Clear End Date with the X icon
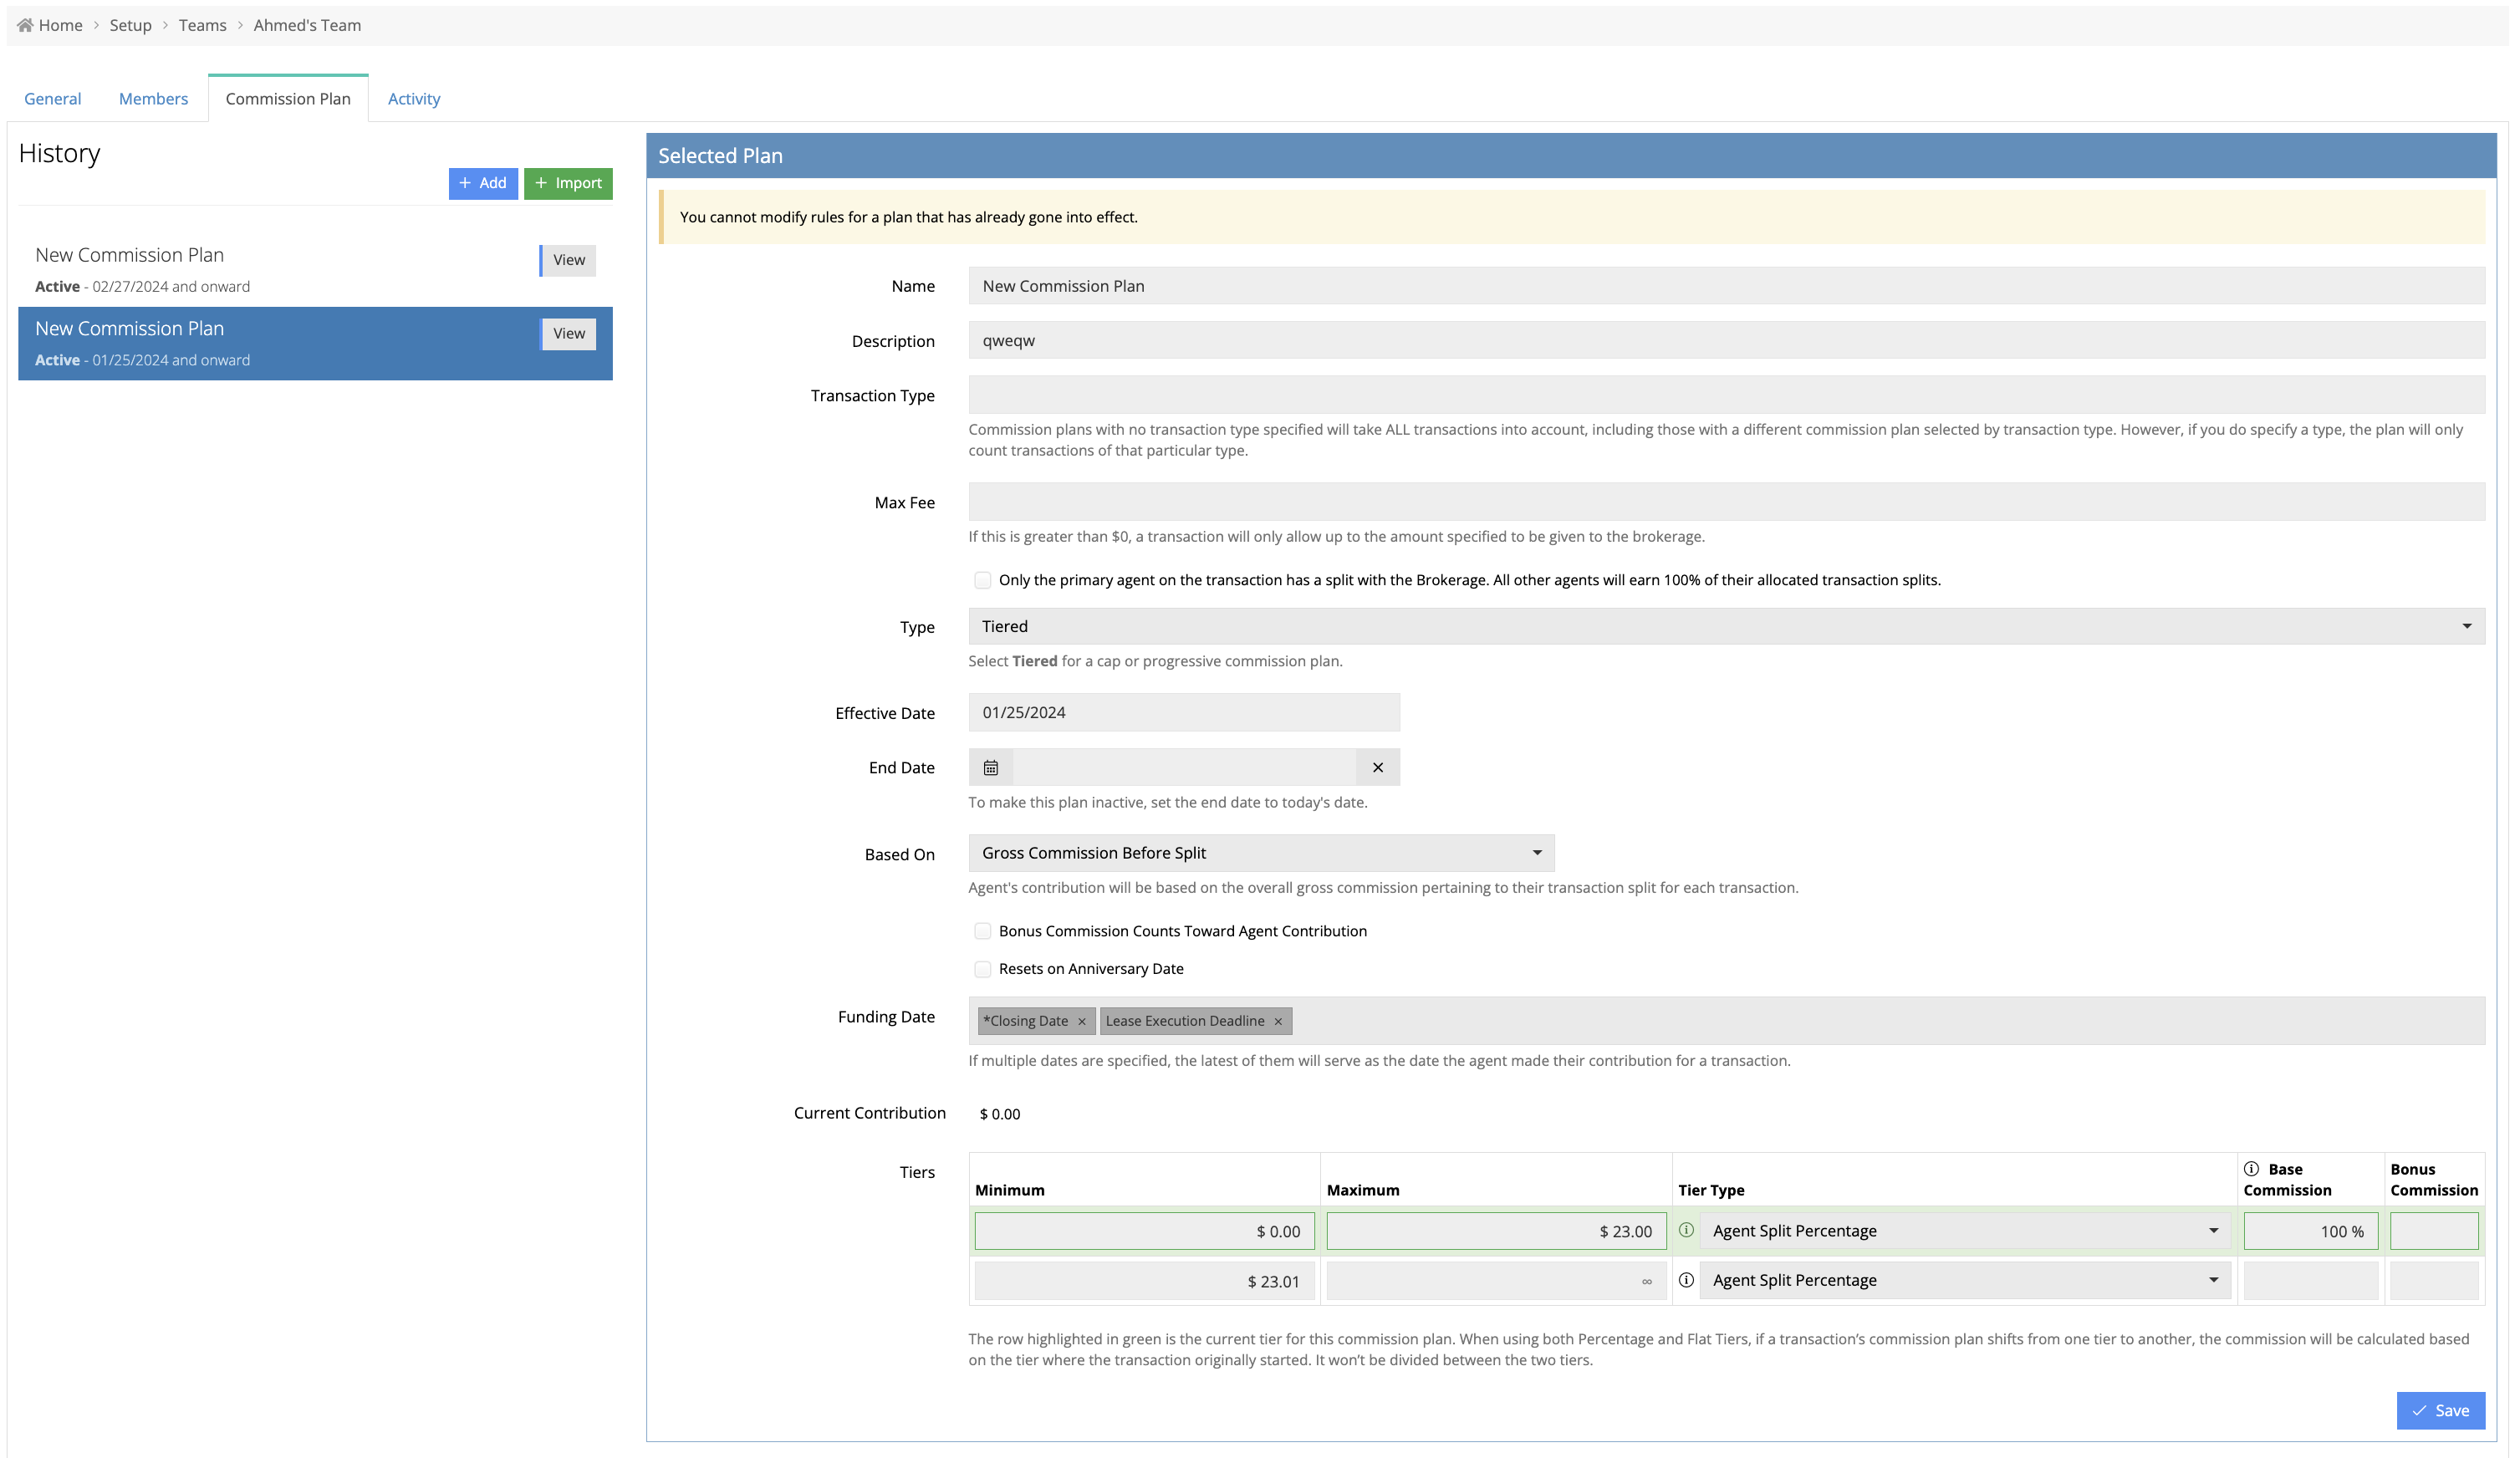Screen dimensions: 2520x1458 pyautogui.click(x=1377, y=768)
